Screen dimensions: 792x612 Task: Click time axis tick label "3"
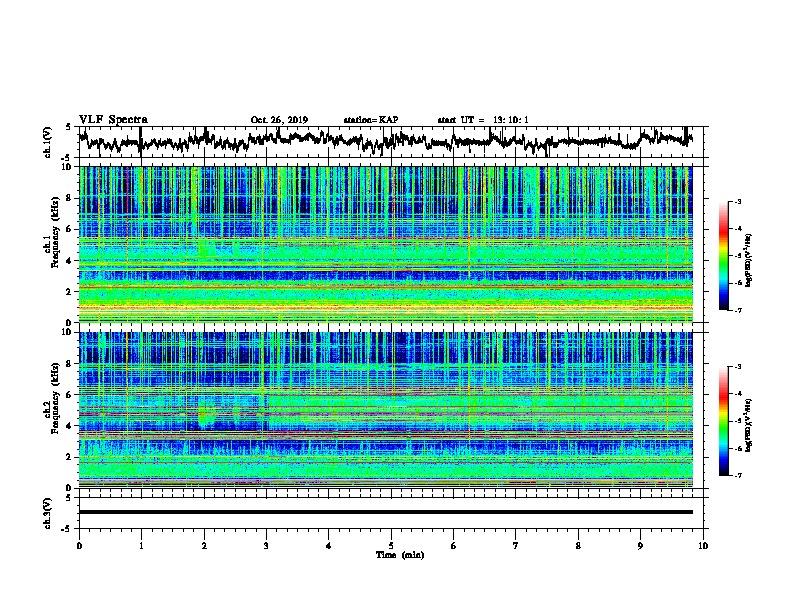pos(266,546)
